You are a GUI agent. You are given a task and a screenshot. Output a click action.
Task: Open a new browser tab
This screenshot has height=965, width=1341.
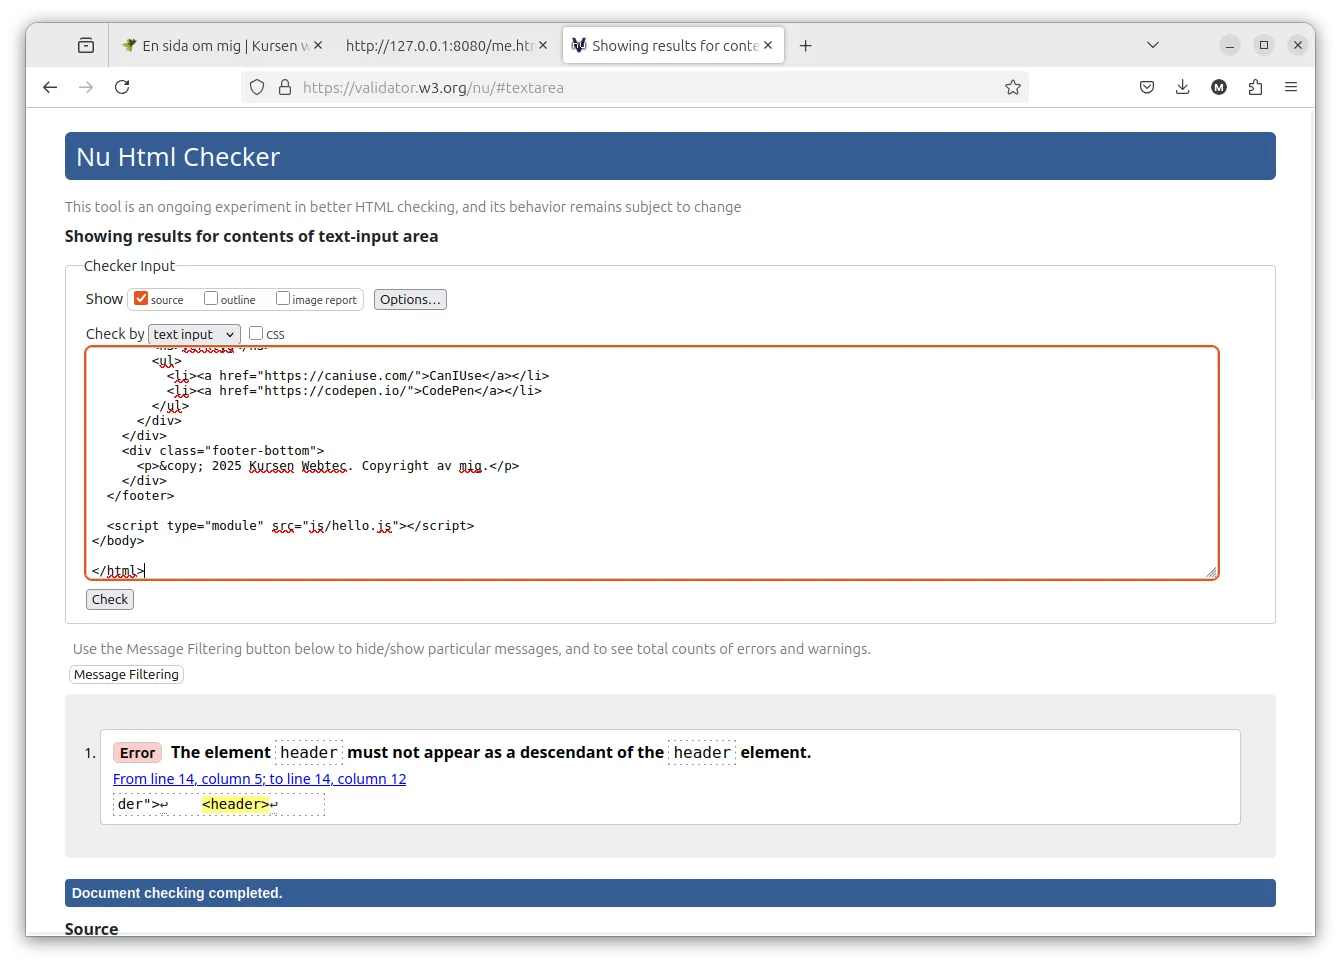pyautogui.click(x=806, y=45)
